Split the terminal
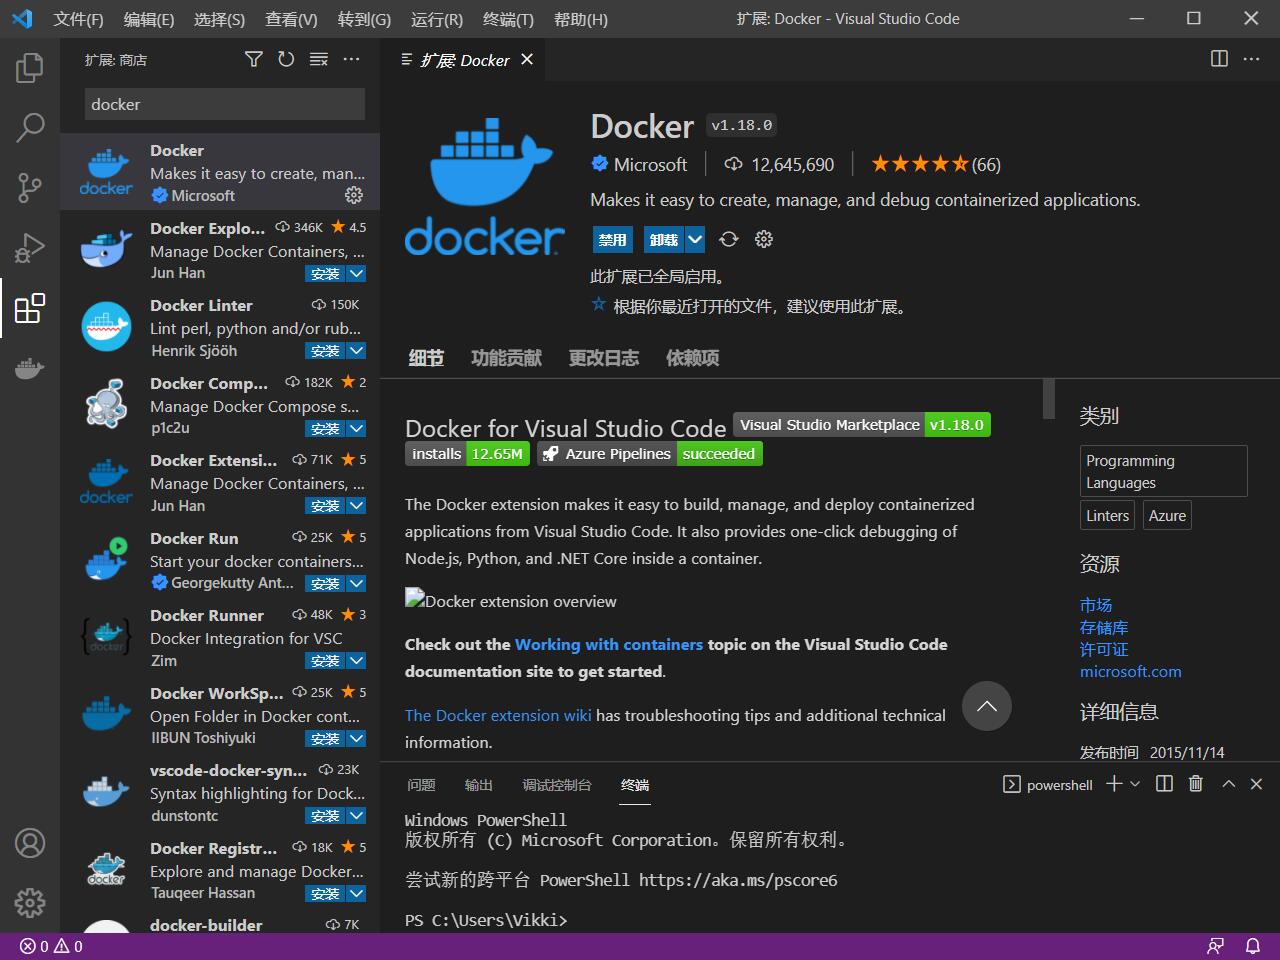This screenshot has height=960, width=1280. [x=1163, y=784]
